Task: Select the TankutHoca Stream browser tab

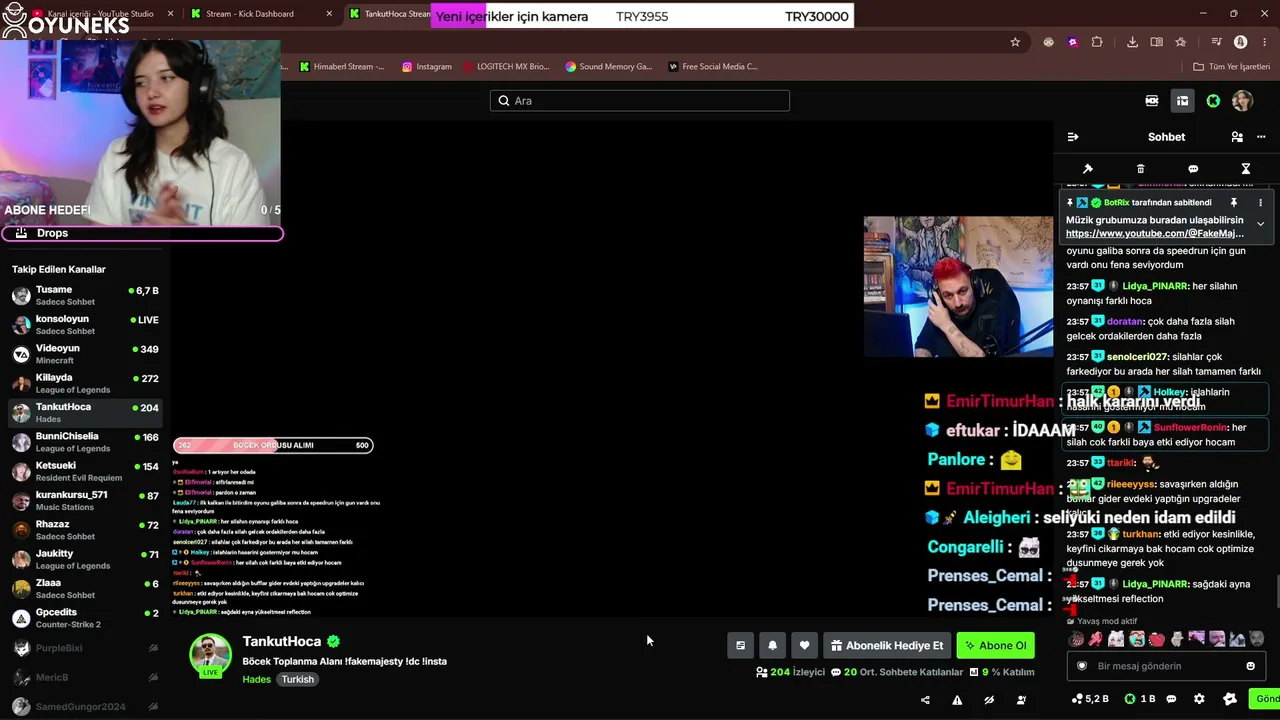Action: tap(390, 14)
